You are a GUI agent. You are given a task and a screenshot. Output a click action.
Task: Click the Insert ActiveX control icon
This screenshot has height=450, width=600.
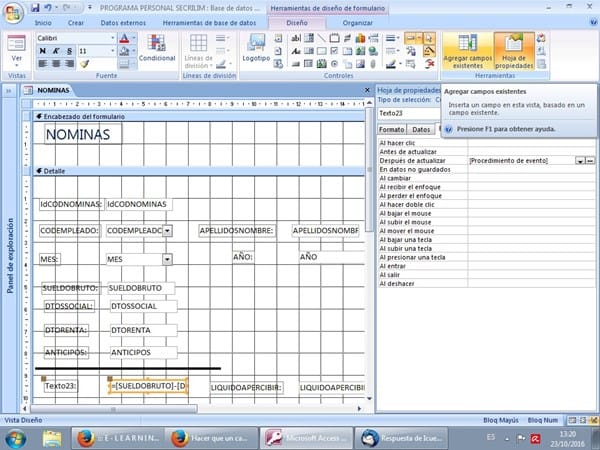429,64
